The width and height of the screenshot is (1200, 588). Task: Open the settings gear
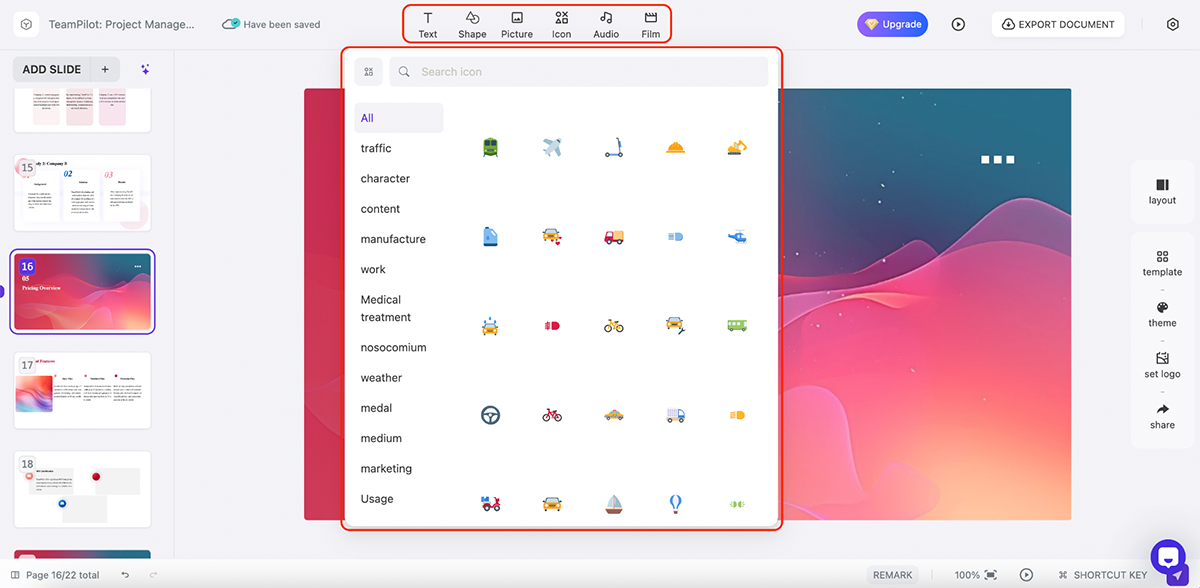[x=1172, y=23]
